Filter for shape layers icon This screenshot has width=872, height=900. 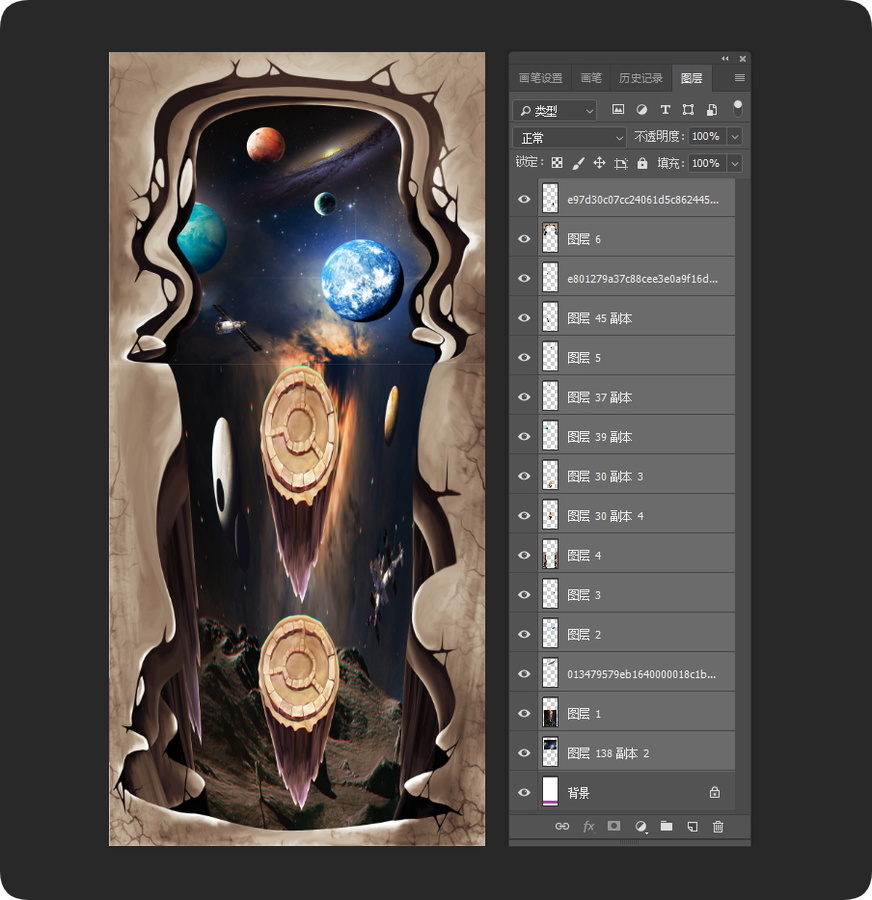click(x=688, y=110)
